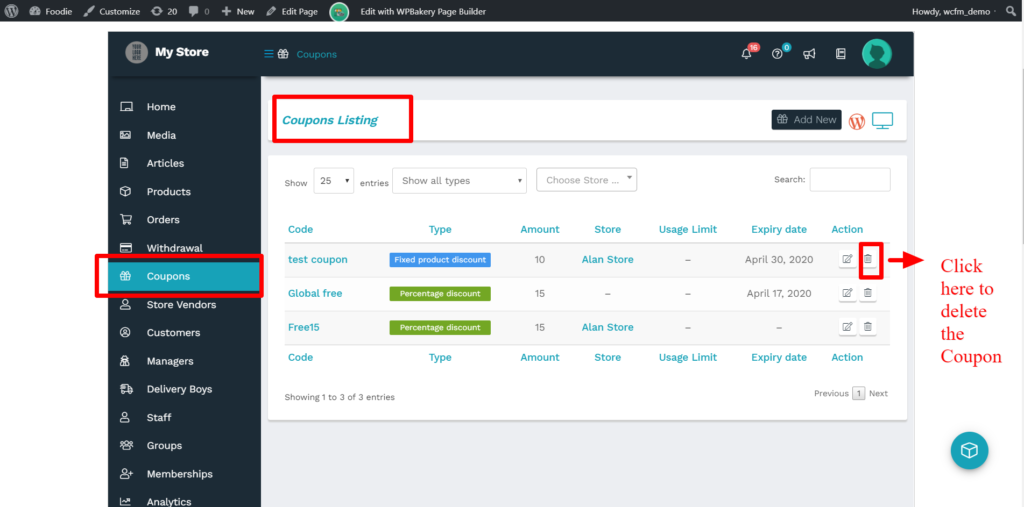Delete the Free15 coupon
The image size is (1024, 507).
(x=868, y=327)
